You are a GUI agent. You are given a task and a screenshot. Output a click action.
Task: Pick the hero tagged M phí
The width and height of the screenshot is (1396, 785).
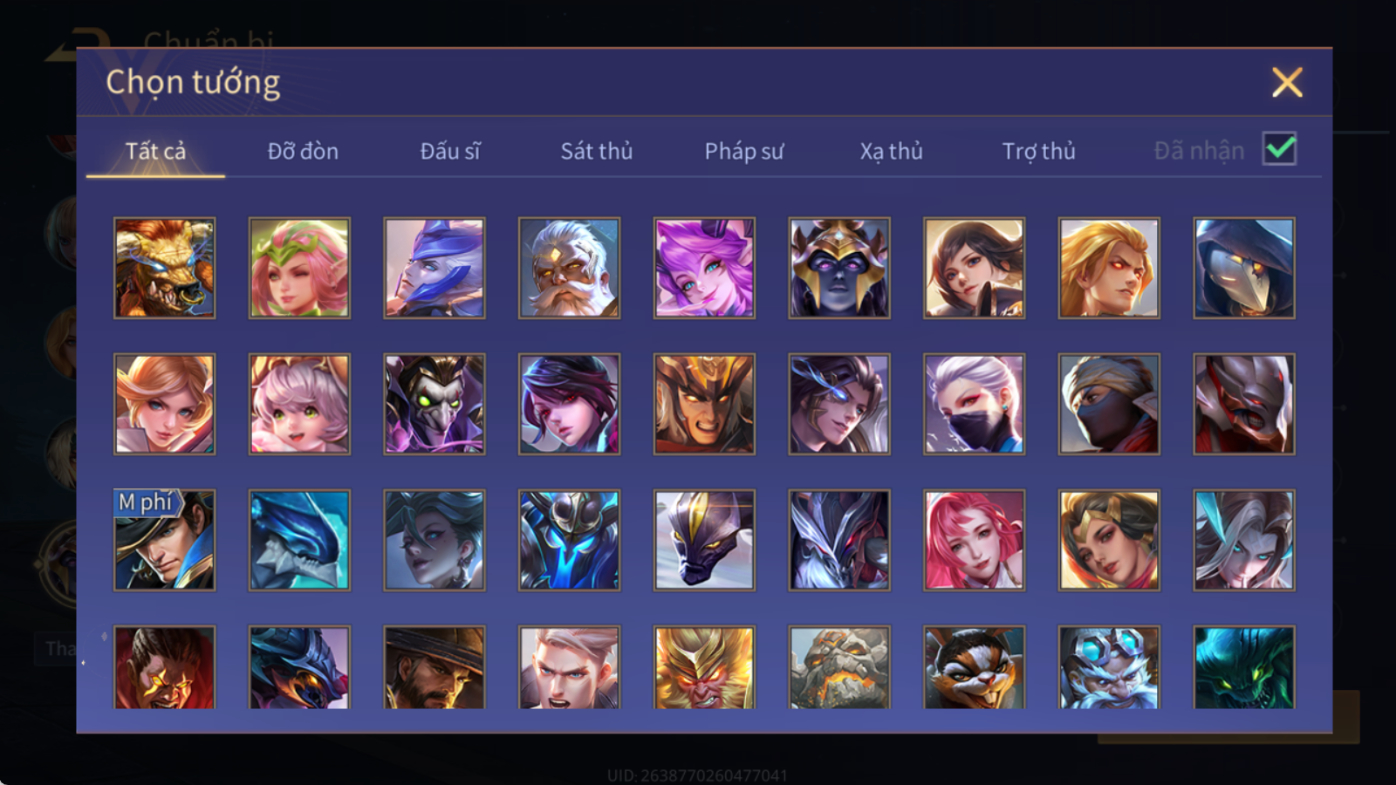click(x=164, y=540)
